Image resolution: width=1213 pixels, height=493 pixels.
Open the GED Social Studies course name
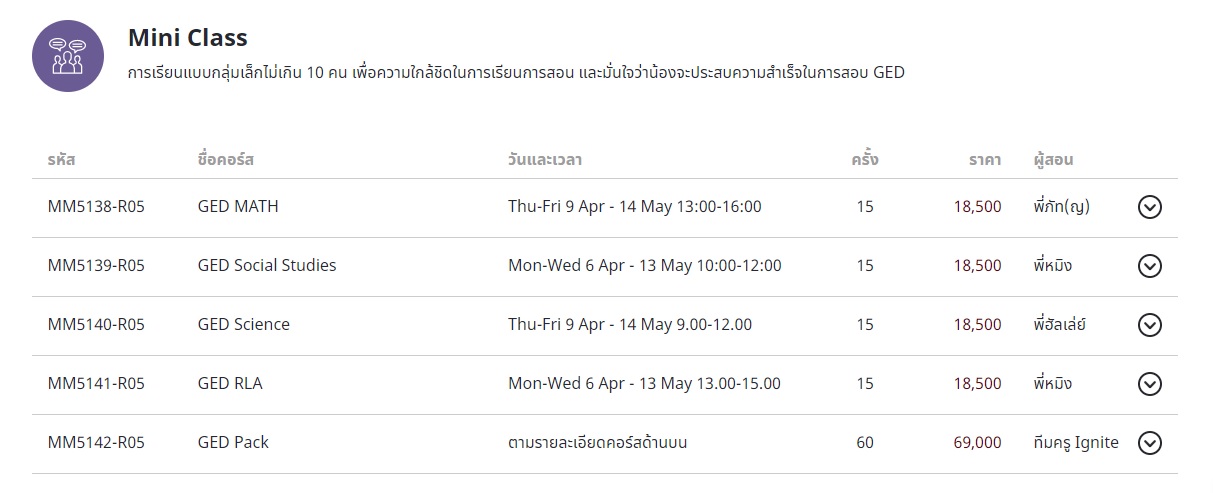pyautogui.click(x=267, y=266)
